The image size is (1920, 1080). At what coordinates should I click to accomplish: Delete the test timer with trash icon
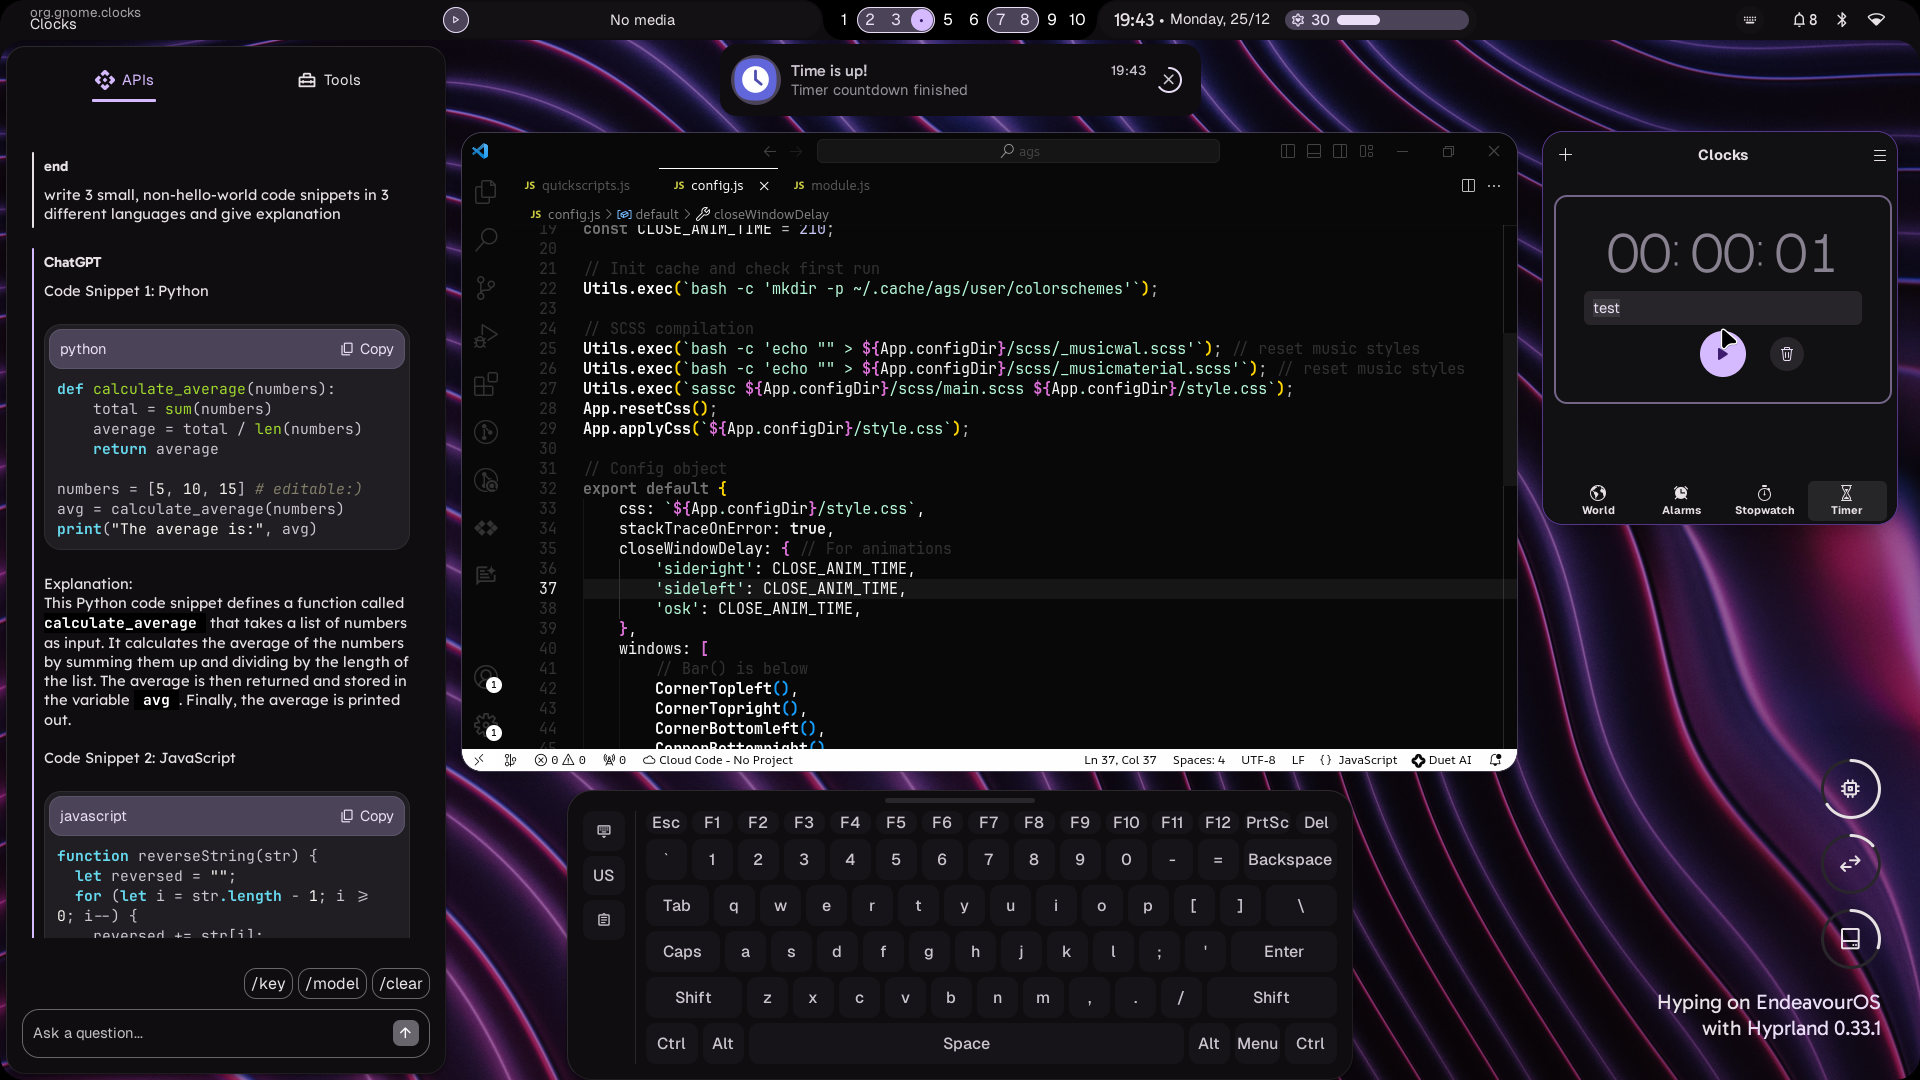[1786, 354]
